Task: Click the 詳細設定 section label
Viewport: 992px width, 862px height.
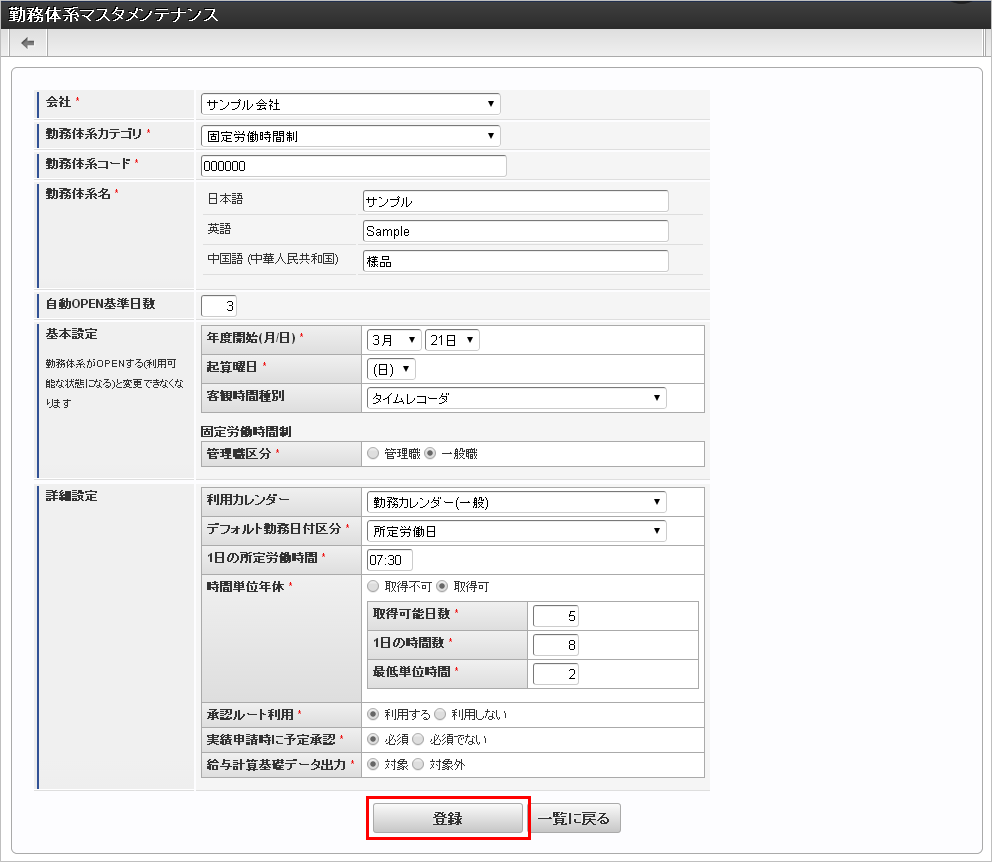Action: coord(71,496)
